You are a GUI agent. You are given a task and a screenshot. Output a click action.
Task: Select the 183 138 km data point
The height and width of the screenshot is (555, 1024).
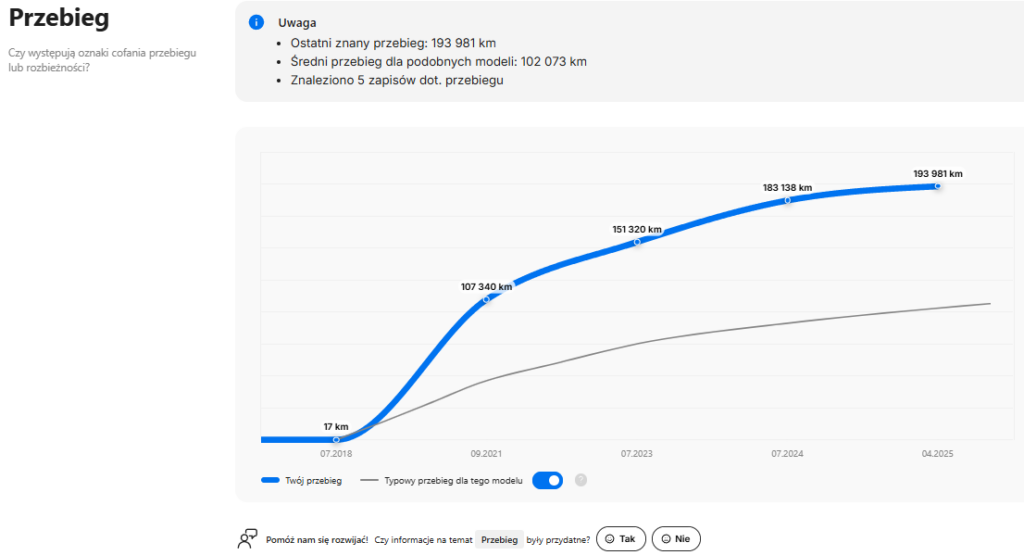[x=787, y=200]
